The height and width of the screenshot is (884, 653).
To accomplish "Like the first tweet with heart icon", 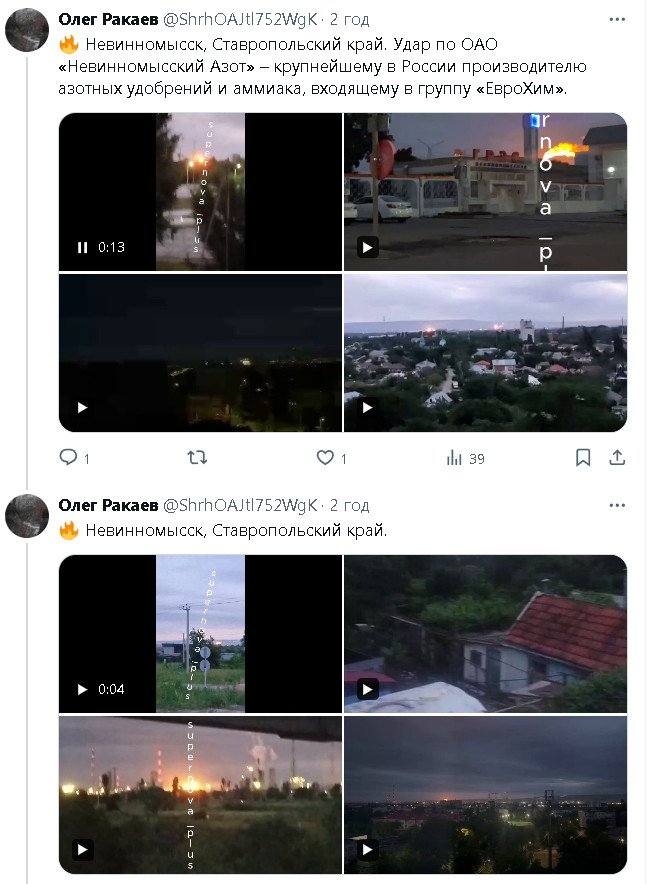I will (325, 458).
